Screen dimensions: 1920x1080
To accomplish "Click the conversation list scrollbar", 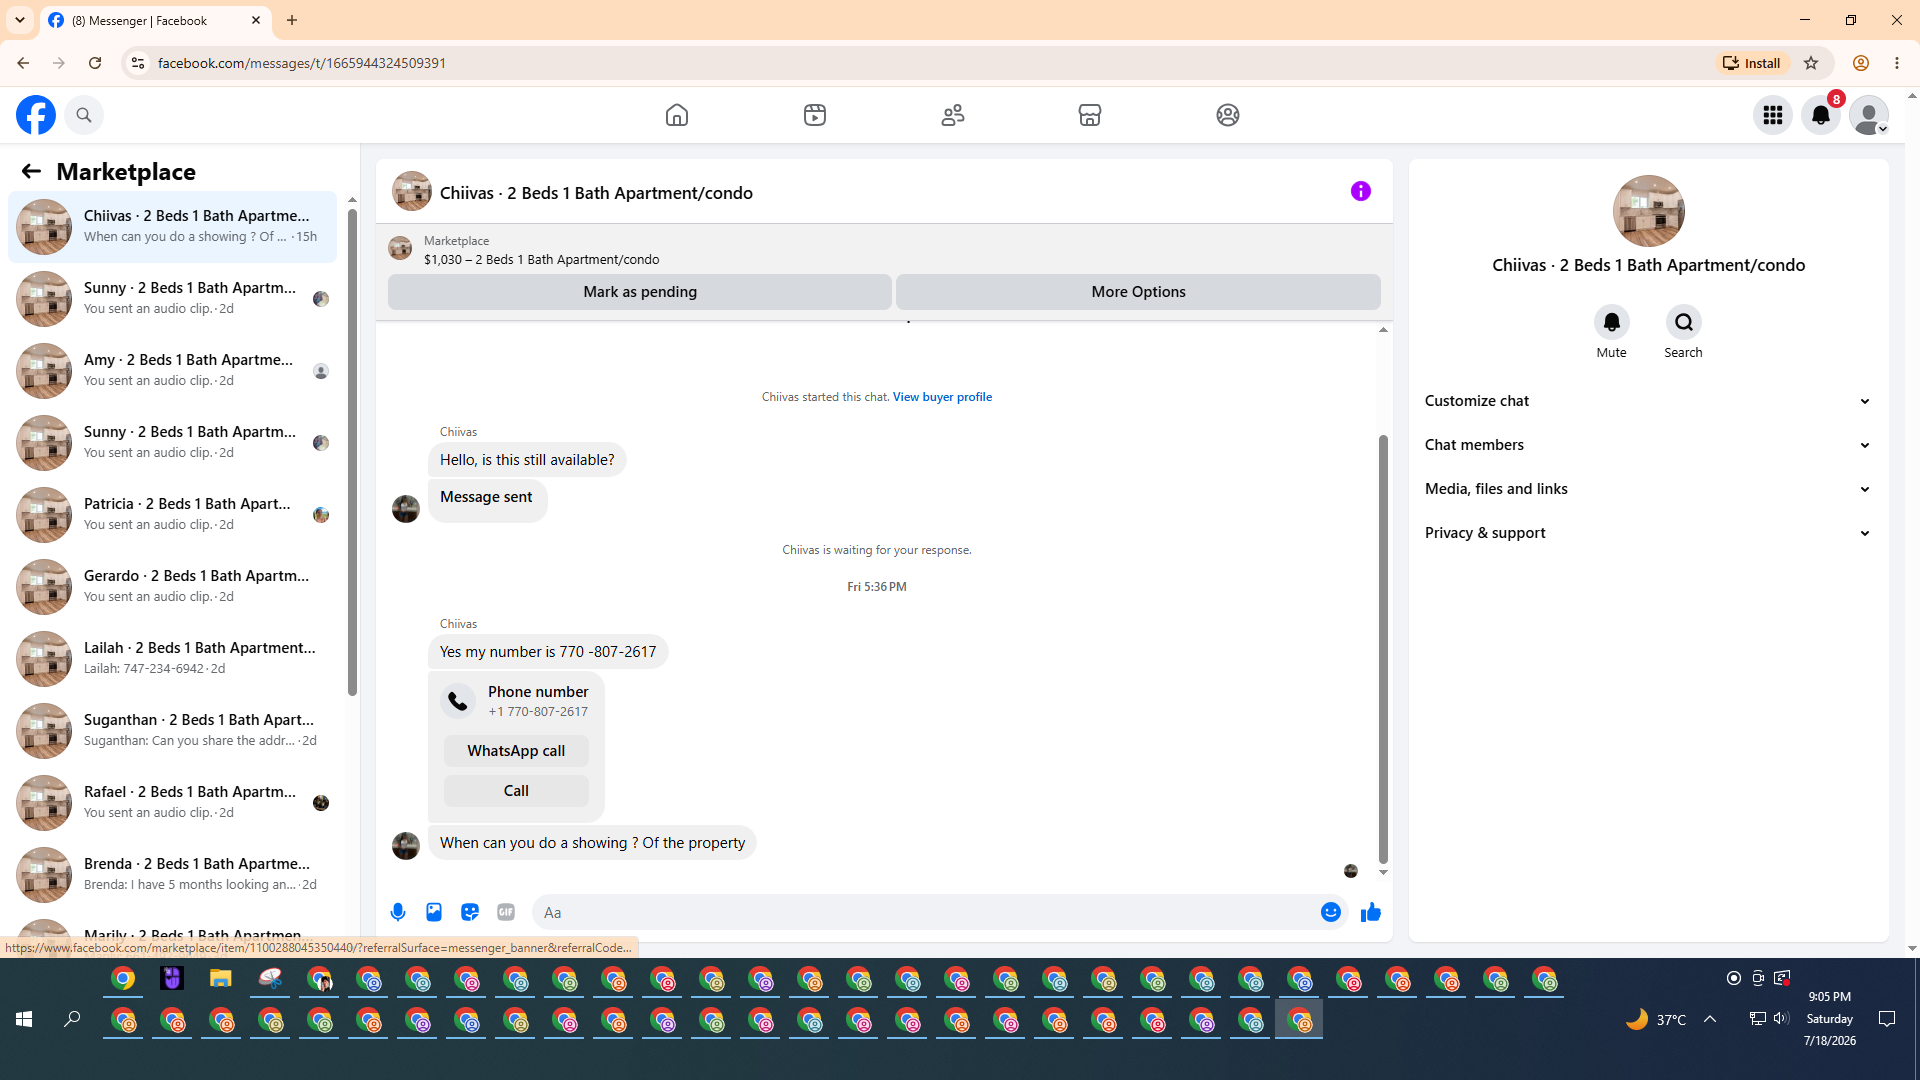I will click(x=352, y=450).
